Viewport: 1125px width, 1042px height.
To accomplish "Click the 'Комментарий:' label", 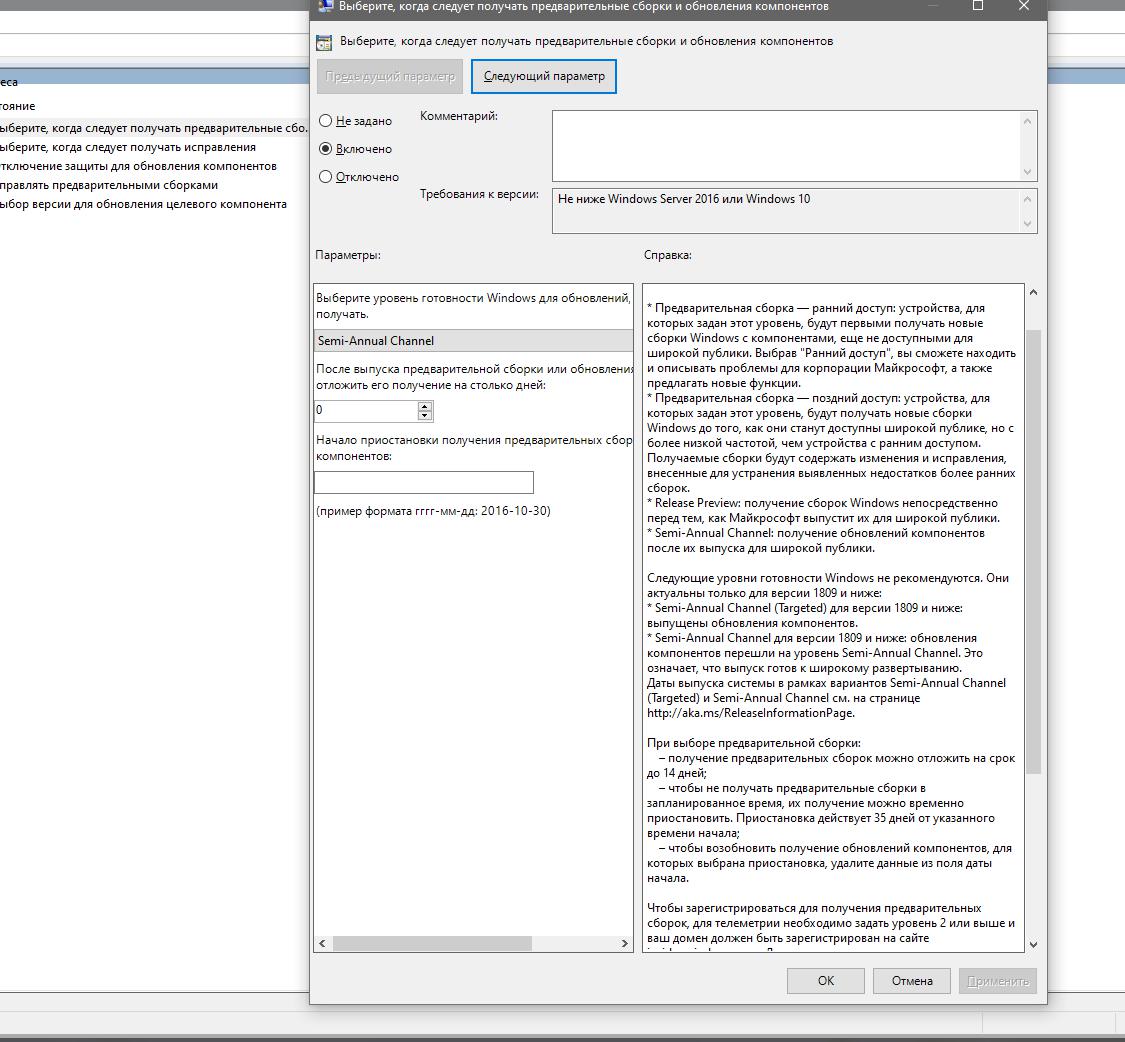I will [x=458, y=116].
